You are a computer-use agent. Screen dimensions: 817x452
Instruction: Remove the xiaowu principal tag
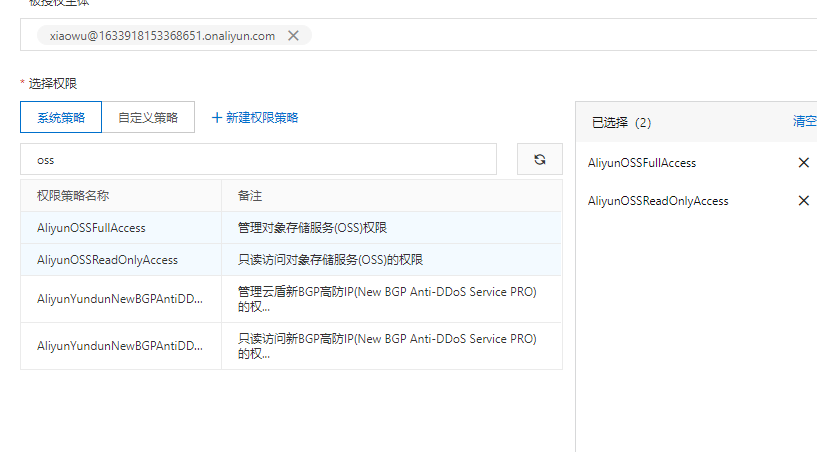point(293,35)
